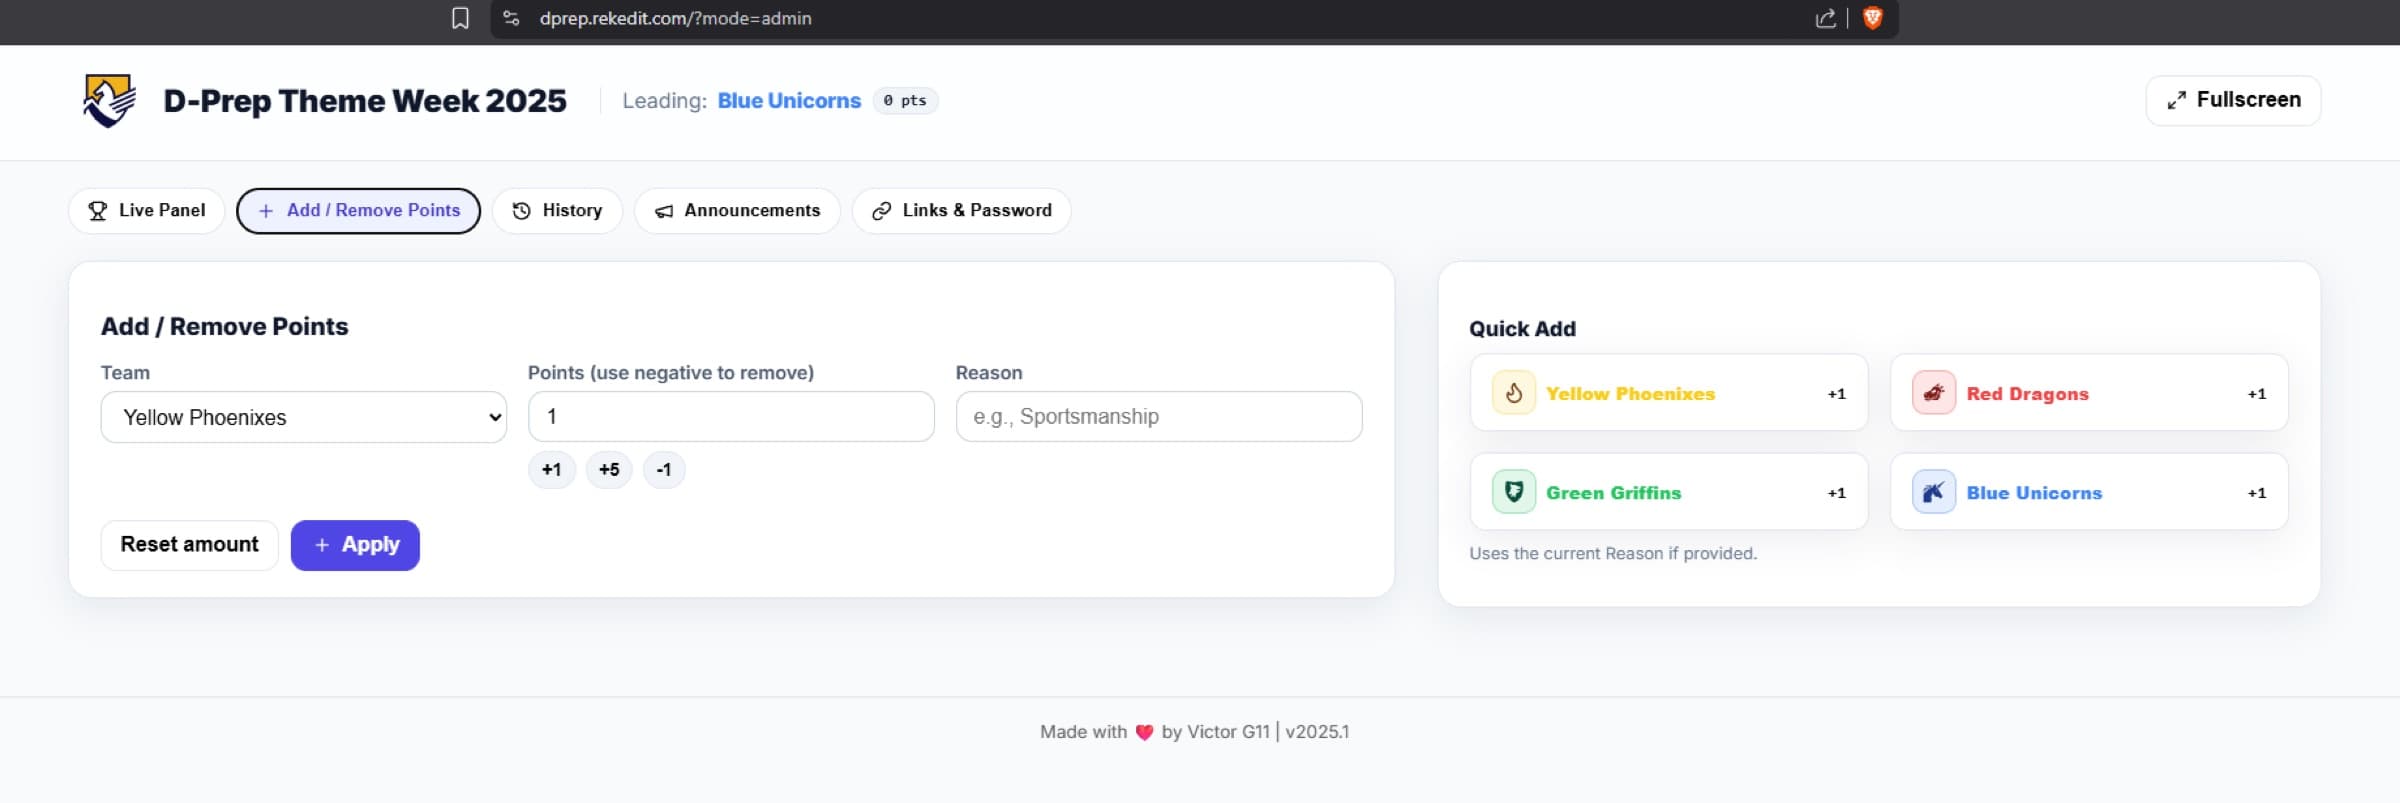Click the Quick Add heading

[1522, 329]
